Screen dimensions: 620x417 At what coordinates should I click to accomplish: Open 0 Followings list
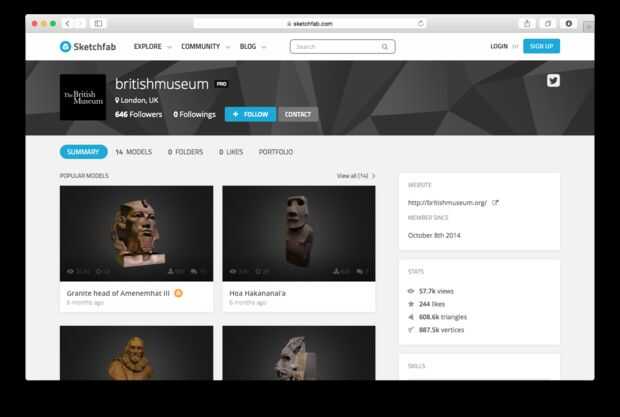pos(194,115)
